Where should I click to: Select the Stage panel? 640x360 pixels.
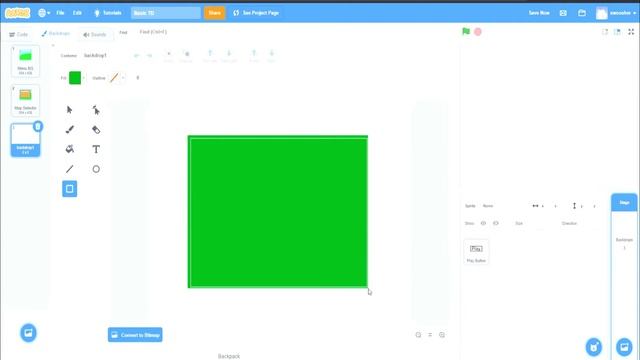[624, 278]
